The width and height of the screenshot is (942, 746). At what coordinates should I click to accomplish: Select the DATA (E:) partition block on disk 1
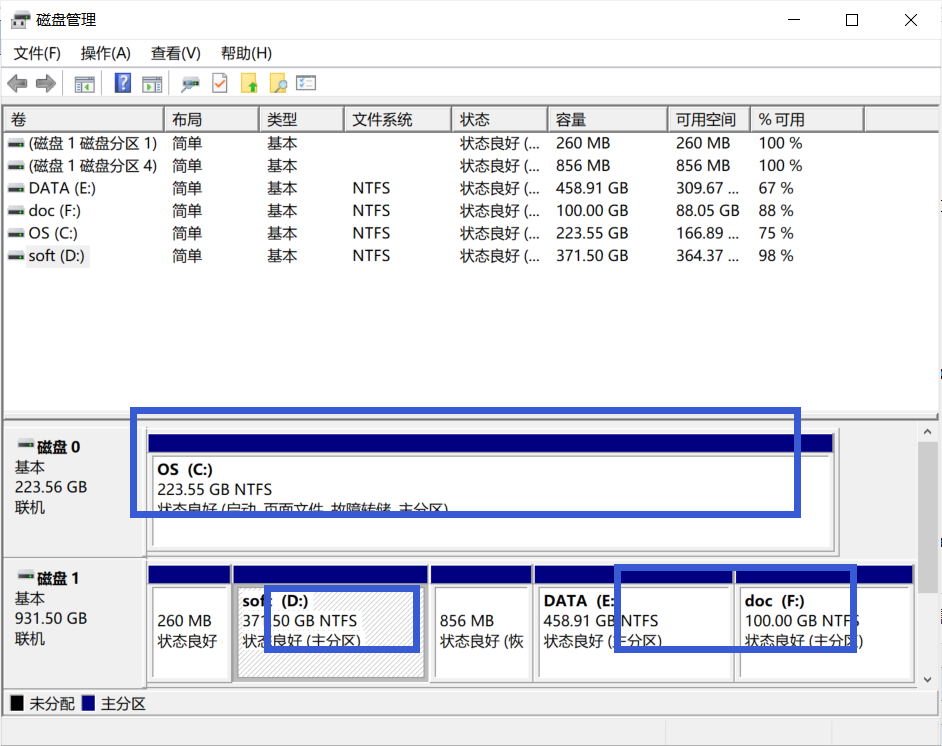(633, 622)
